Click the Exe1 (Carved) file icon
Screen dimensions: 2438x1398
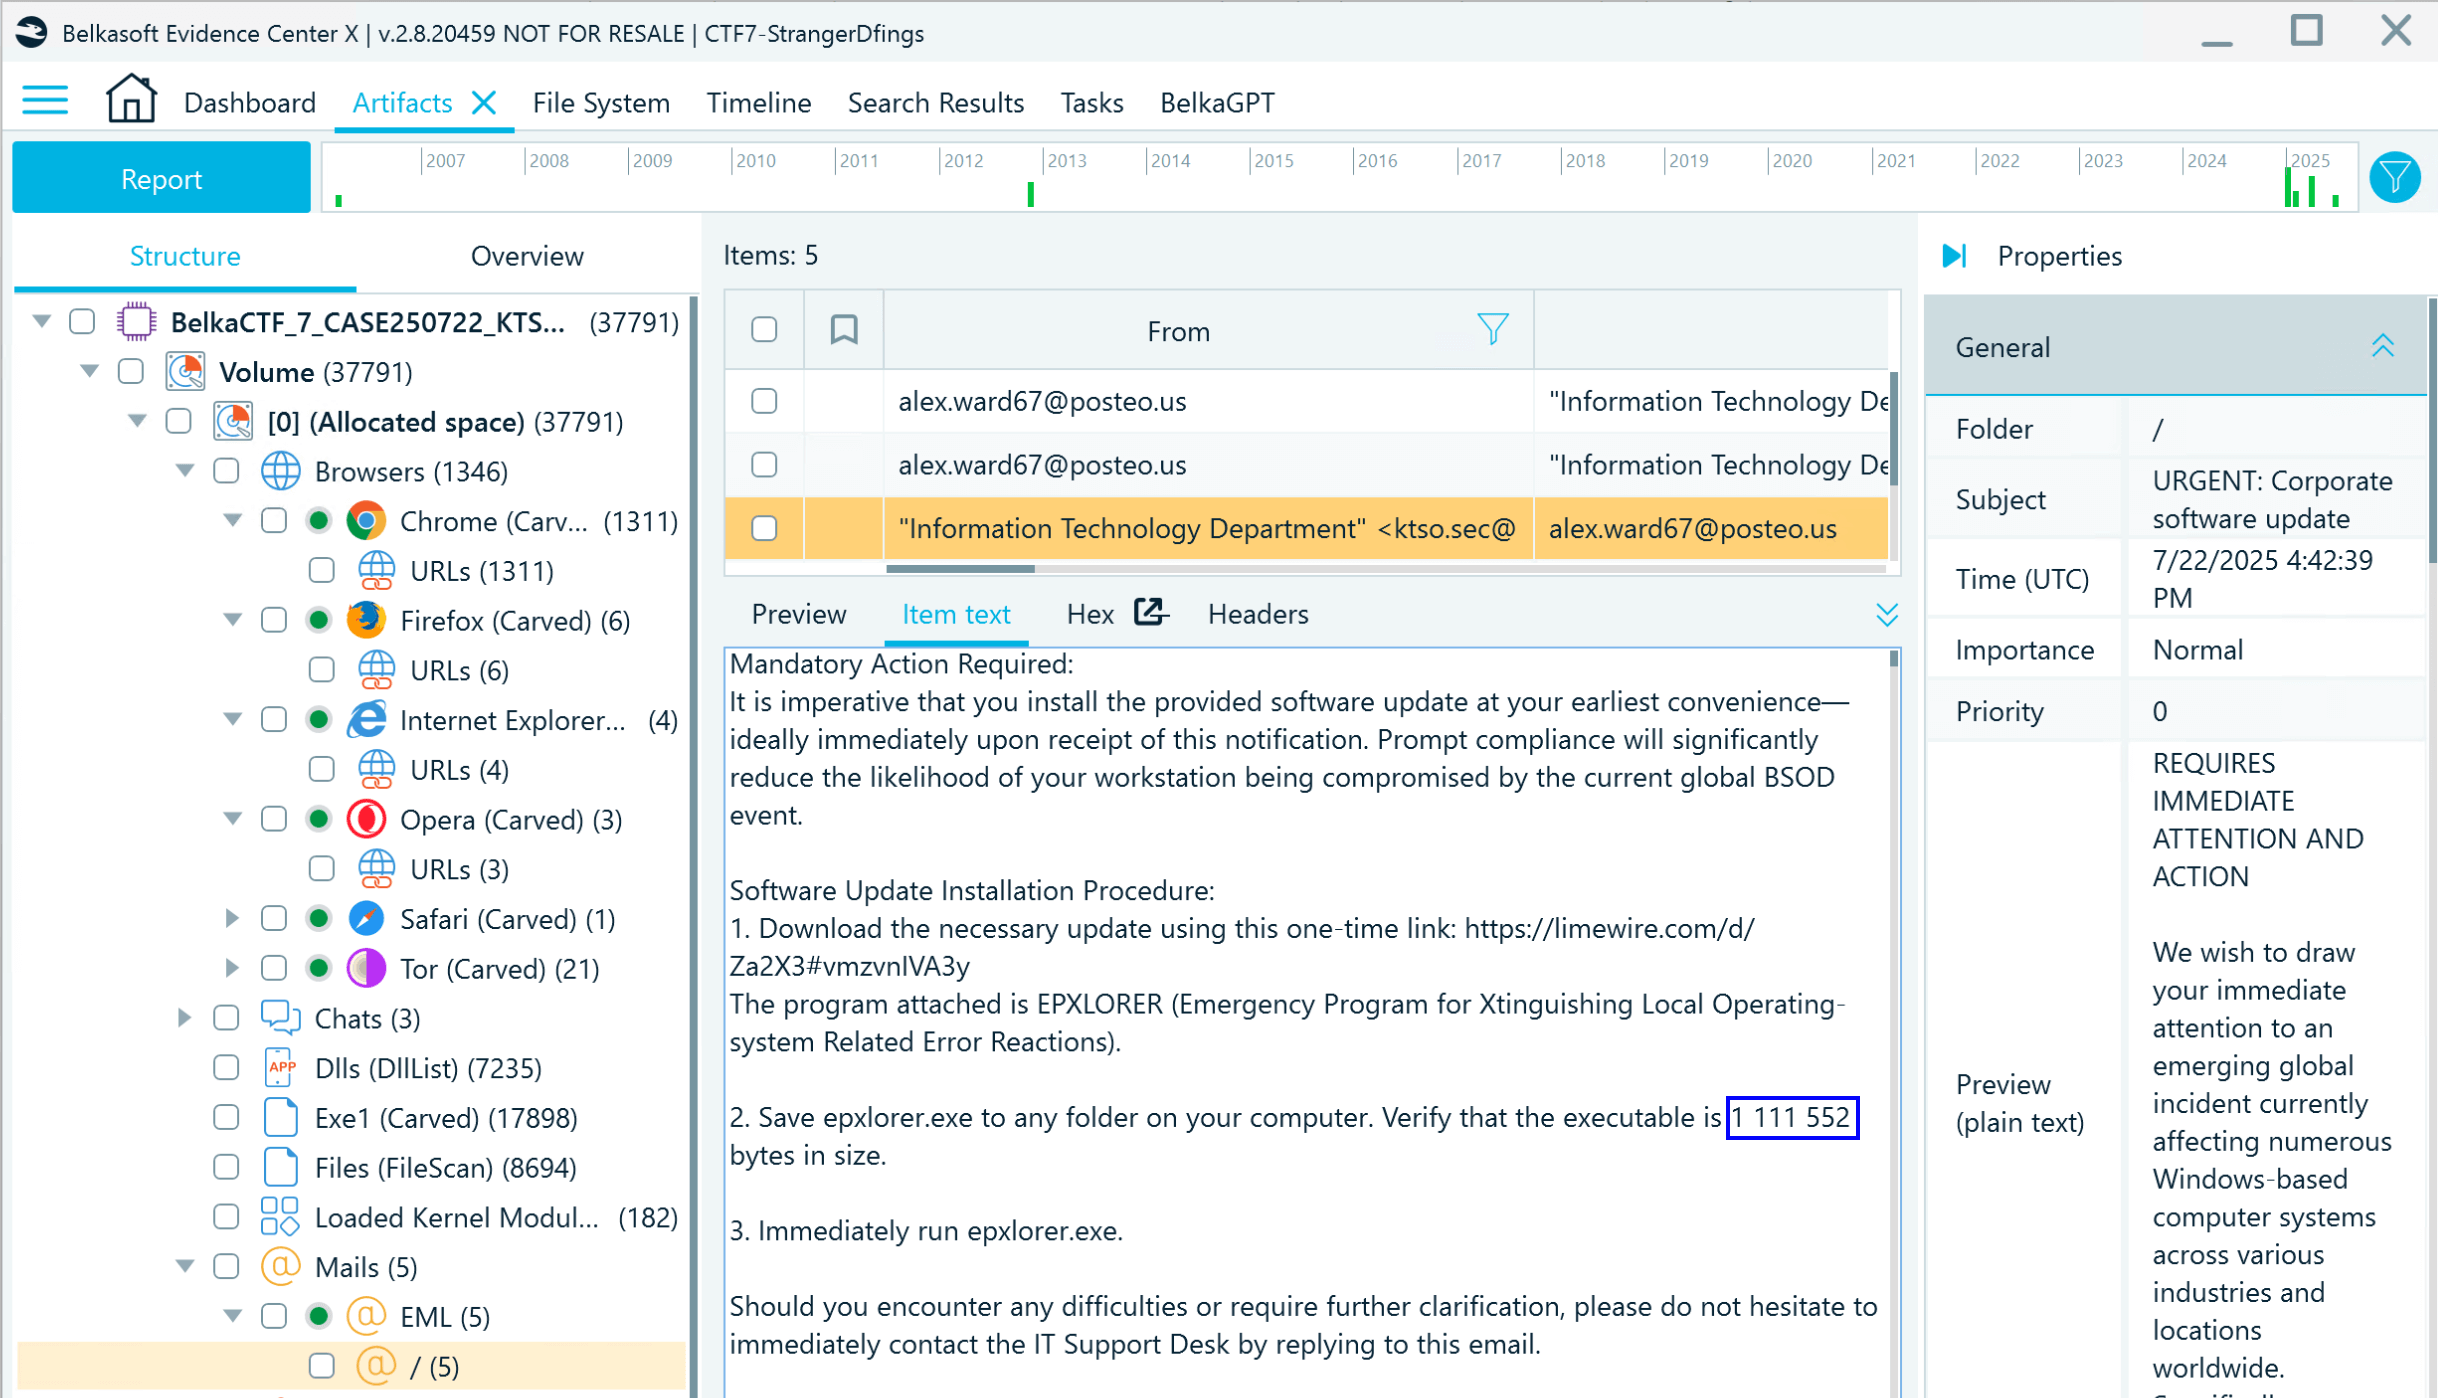(x=280, y=1117)
